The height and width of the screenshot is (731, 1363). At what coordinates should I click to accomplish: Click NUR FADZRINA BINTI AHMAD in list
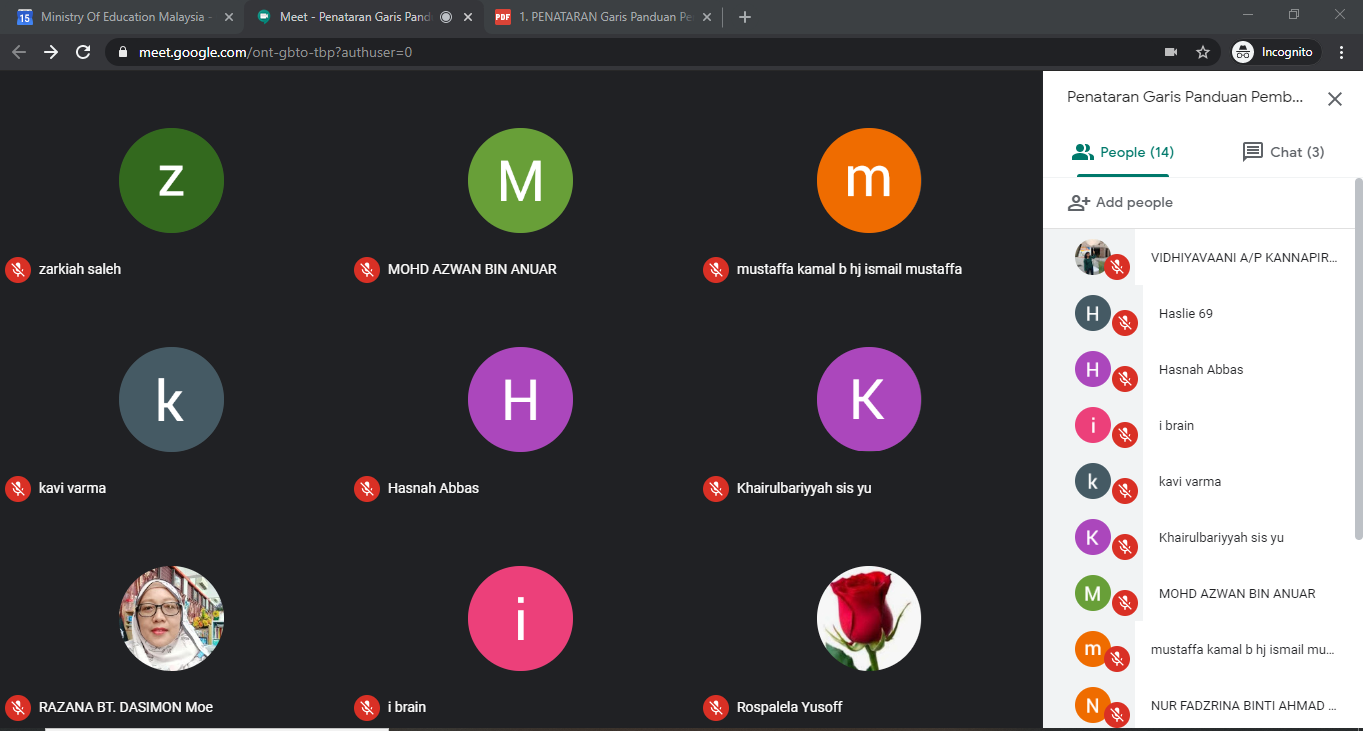(1244, 706)
